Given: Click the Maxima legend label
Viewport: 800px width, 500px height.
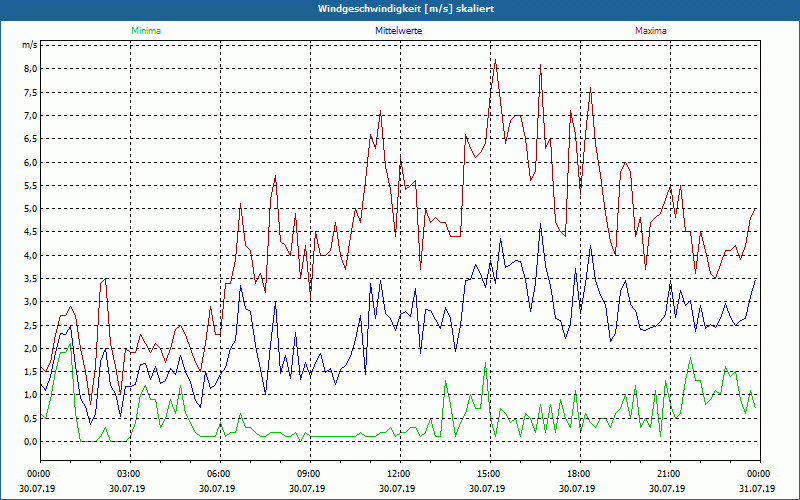Looking at the screenshot, I should [651, 31].
